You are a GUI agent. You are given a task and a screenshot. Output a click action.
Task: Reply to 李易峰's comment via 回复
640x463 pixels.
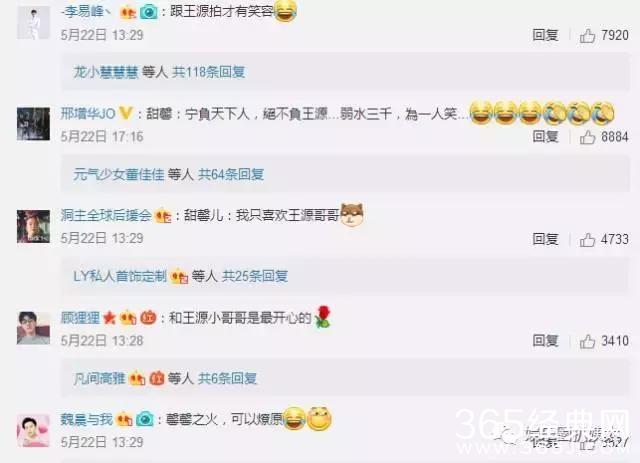pos(545,36)
